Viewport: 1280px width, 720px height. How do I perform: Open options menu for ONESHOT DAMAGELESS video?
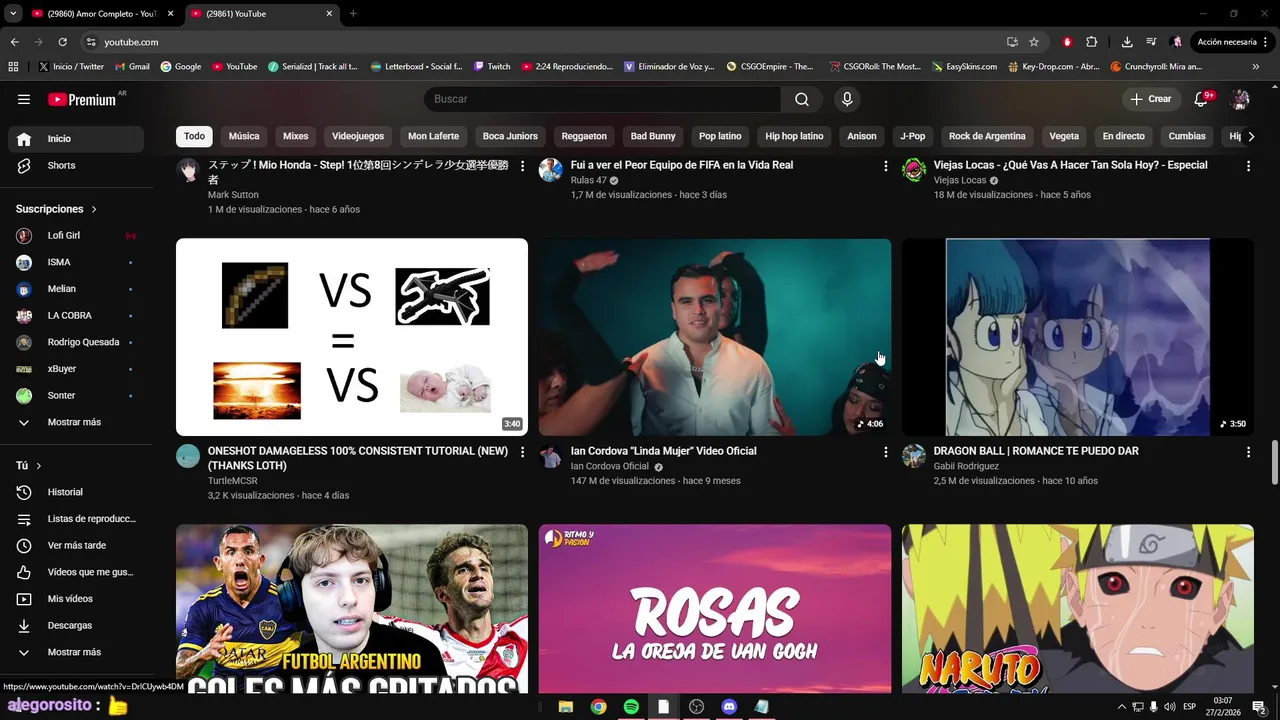point(522,452)
